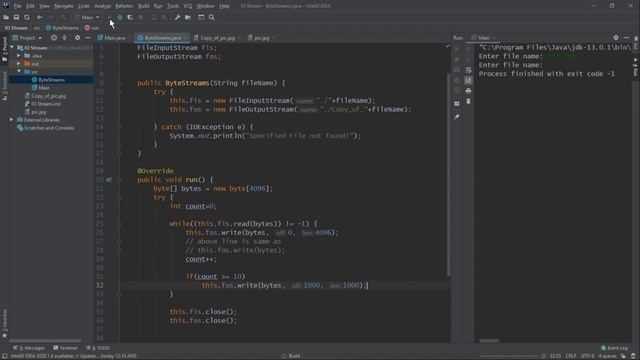Viewport: 640px width, 360px height.
Task: Open the Navigate menu
Action: tap(64, 6)
